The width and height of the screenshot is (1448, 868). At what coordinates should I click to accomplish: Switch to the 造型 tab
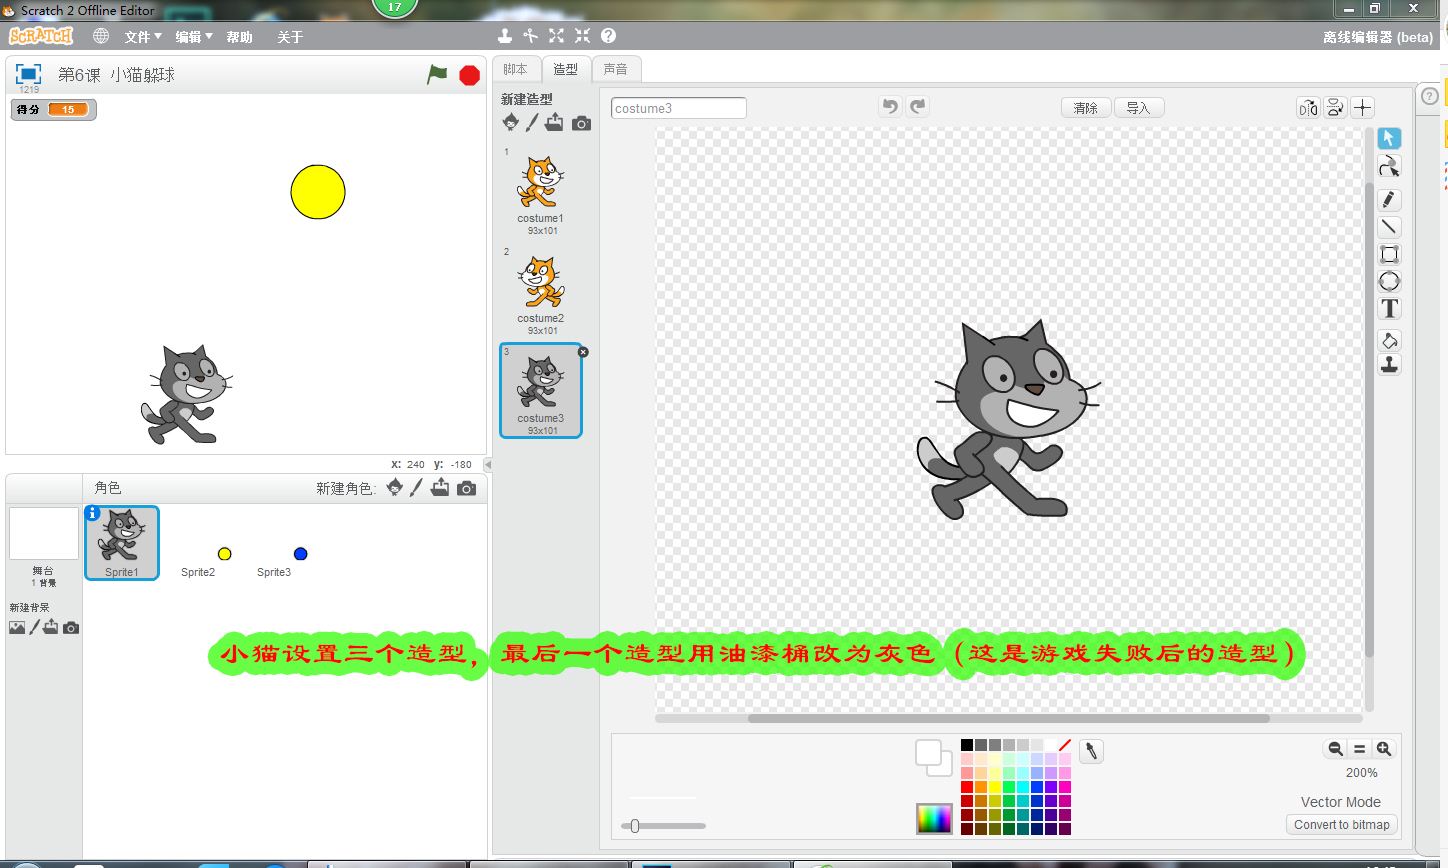tap(566, 69)
